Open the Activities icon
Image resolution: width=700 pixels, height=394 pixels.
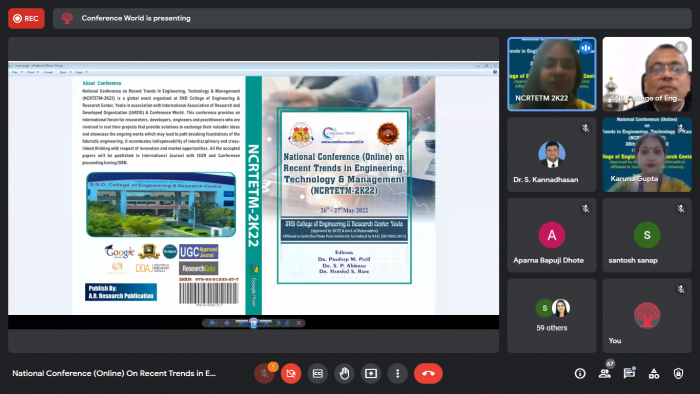point(654,373)
